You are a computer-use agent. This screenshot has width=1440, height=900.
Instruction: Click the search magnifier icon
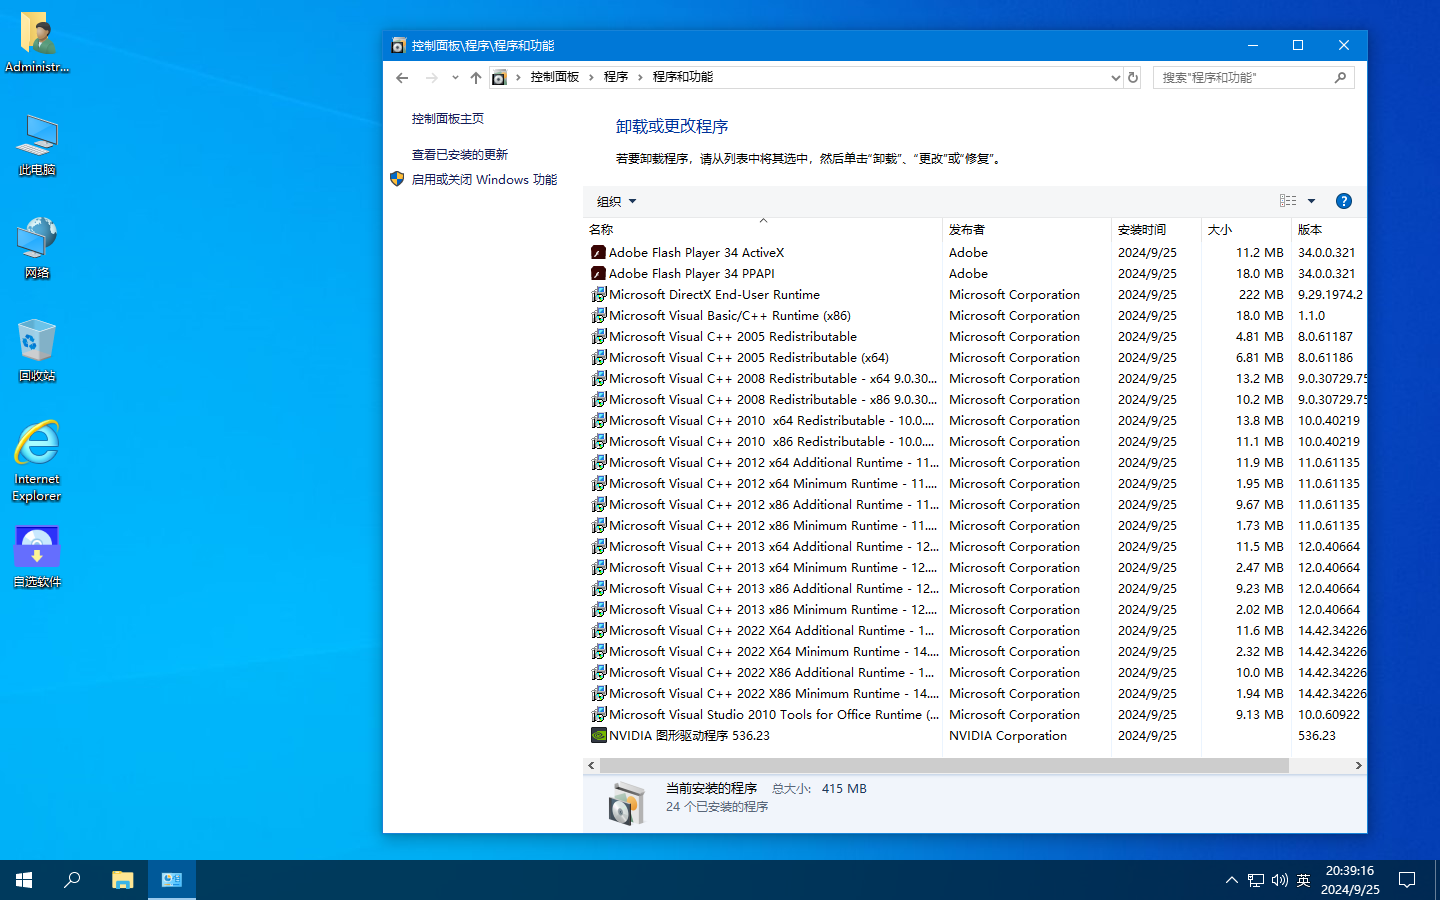(x=1341, y=77)
